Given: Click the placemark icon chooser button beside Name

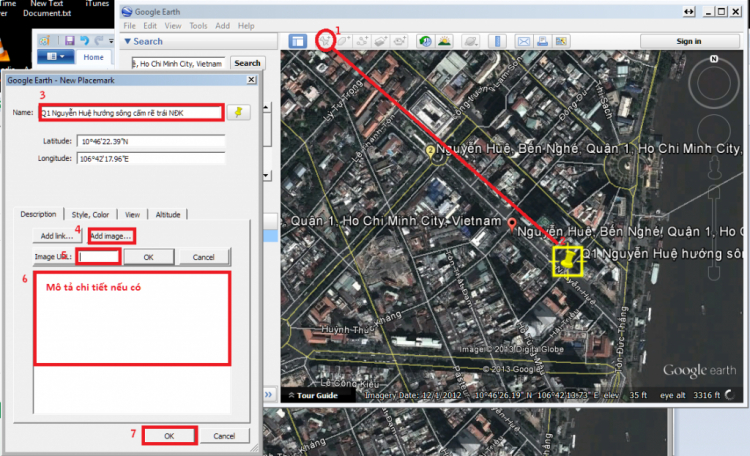Looking at the screenshot, I should click(x=238, y=112).
